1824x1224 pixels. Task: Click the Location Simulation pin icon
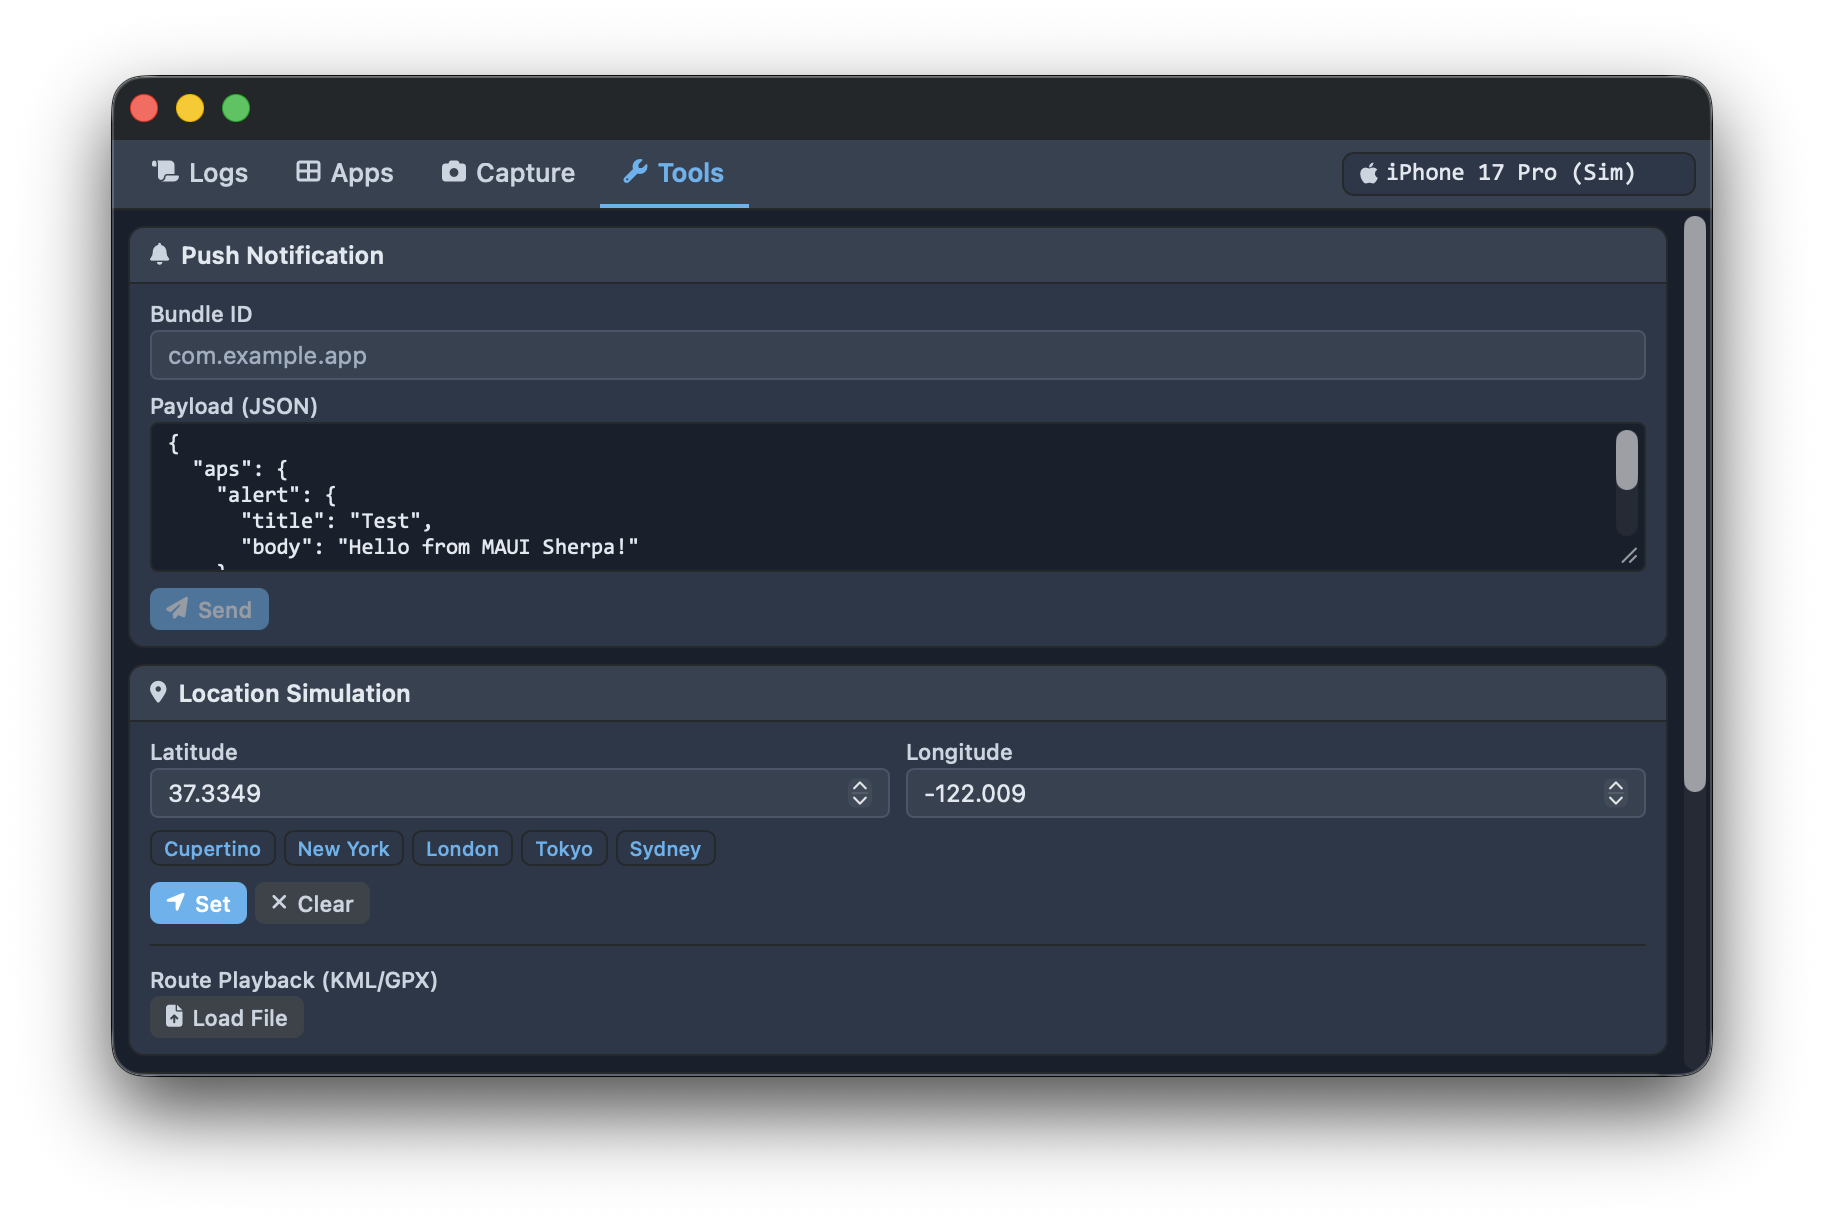[158, 692]
